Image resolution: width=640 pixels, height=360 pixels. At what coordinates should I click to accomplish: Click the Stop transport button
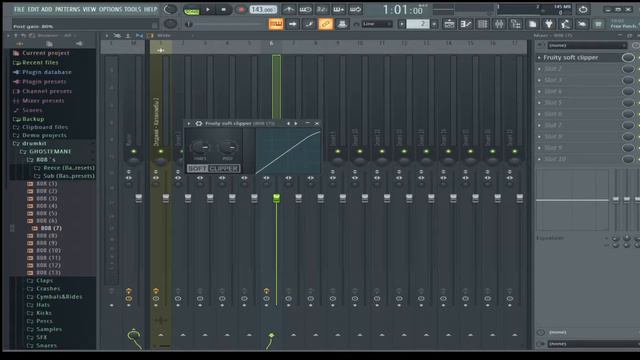click(223, 9)
